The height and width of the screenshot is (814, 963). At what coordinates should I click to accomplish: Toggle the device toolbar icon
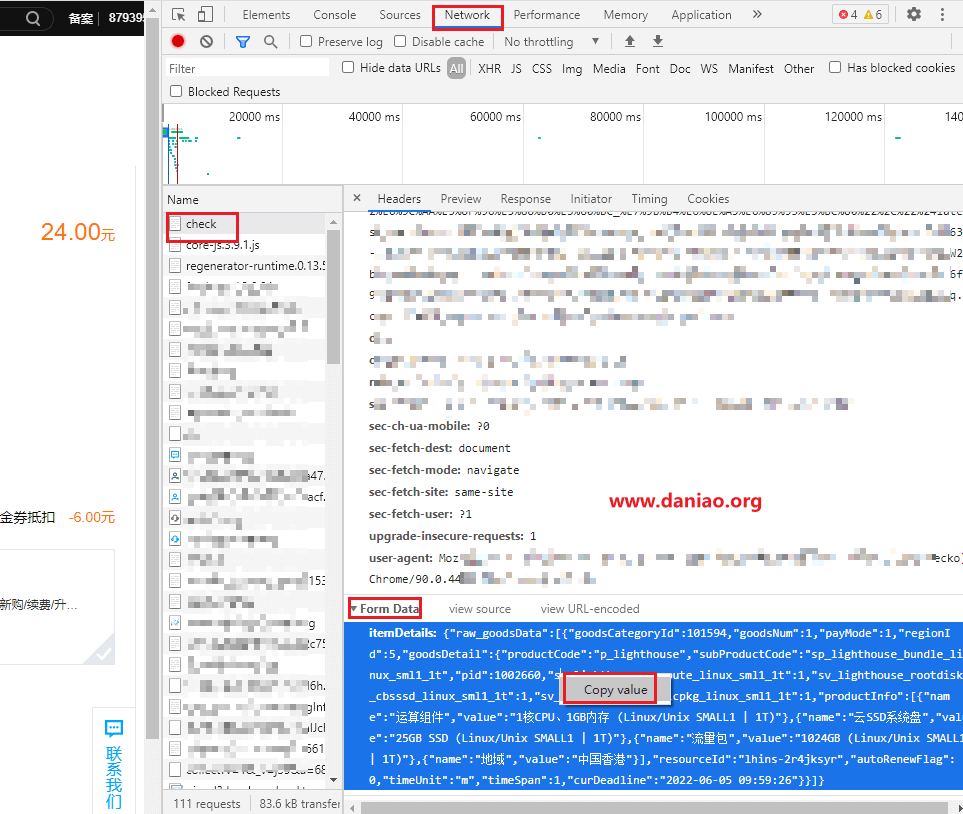tap(205, 15)
